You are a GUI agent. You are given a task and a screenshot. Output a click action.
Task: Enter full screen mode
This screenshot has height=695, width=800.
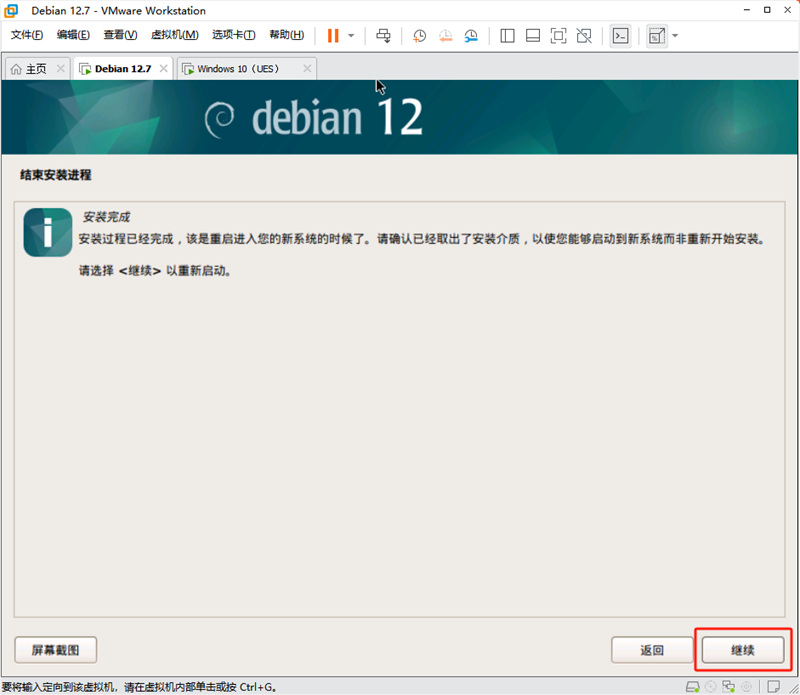coord(558,36)
